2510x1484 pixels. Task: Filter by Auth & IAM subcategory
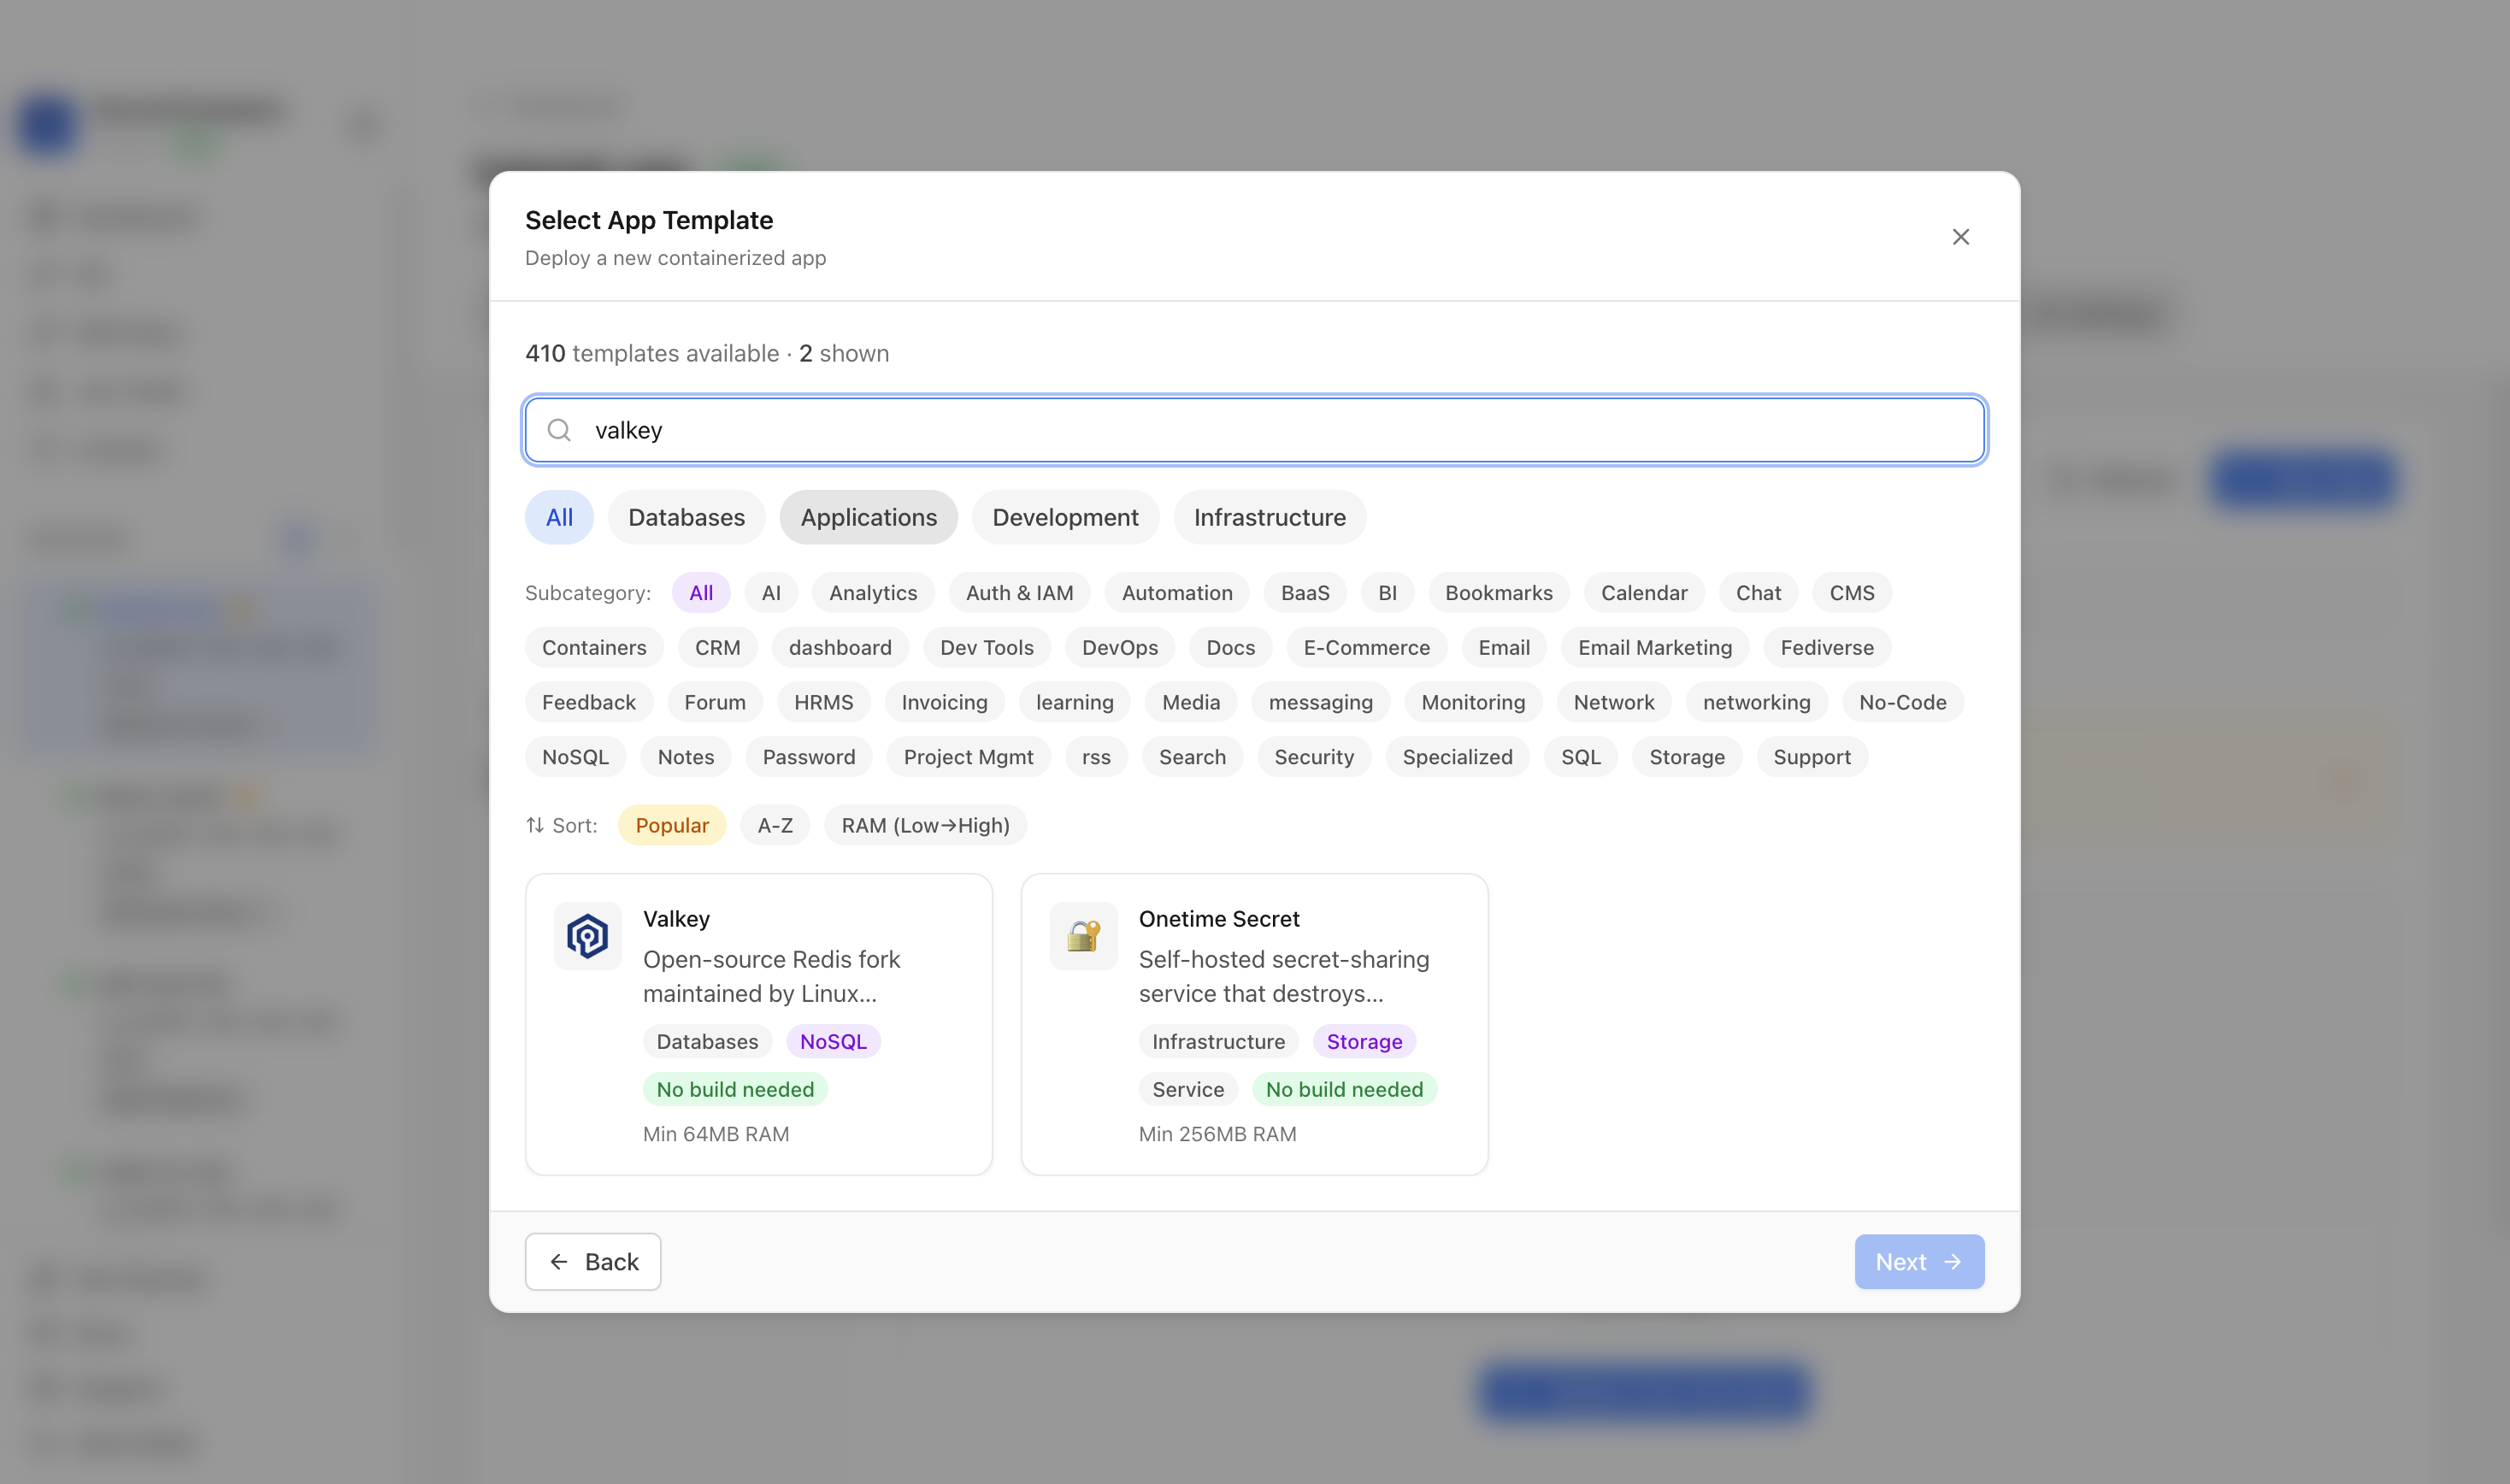point(1019,593)
